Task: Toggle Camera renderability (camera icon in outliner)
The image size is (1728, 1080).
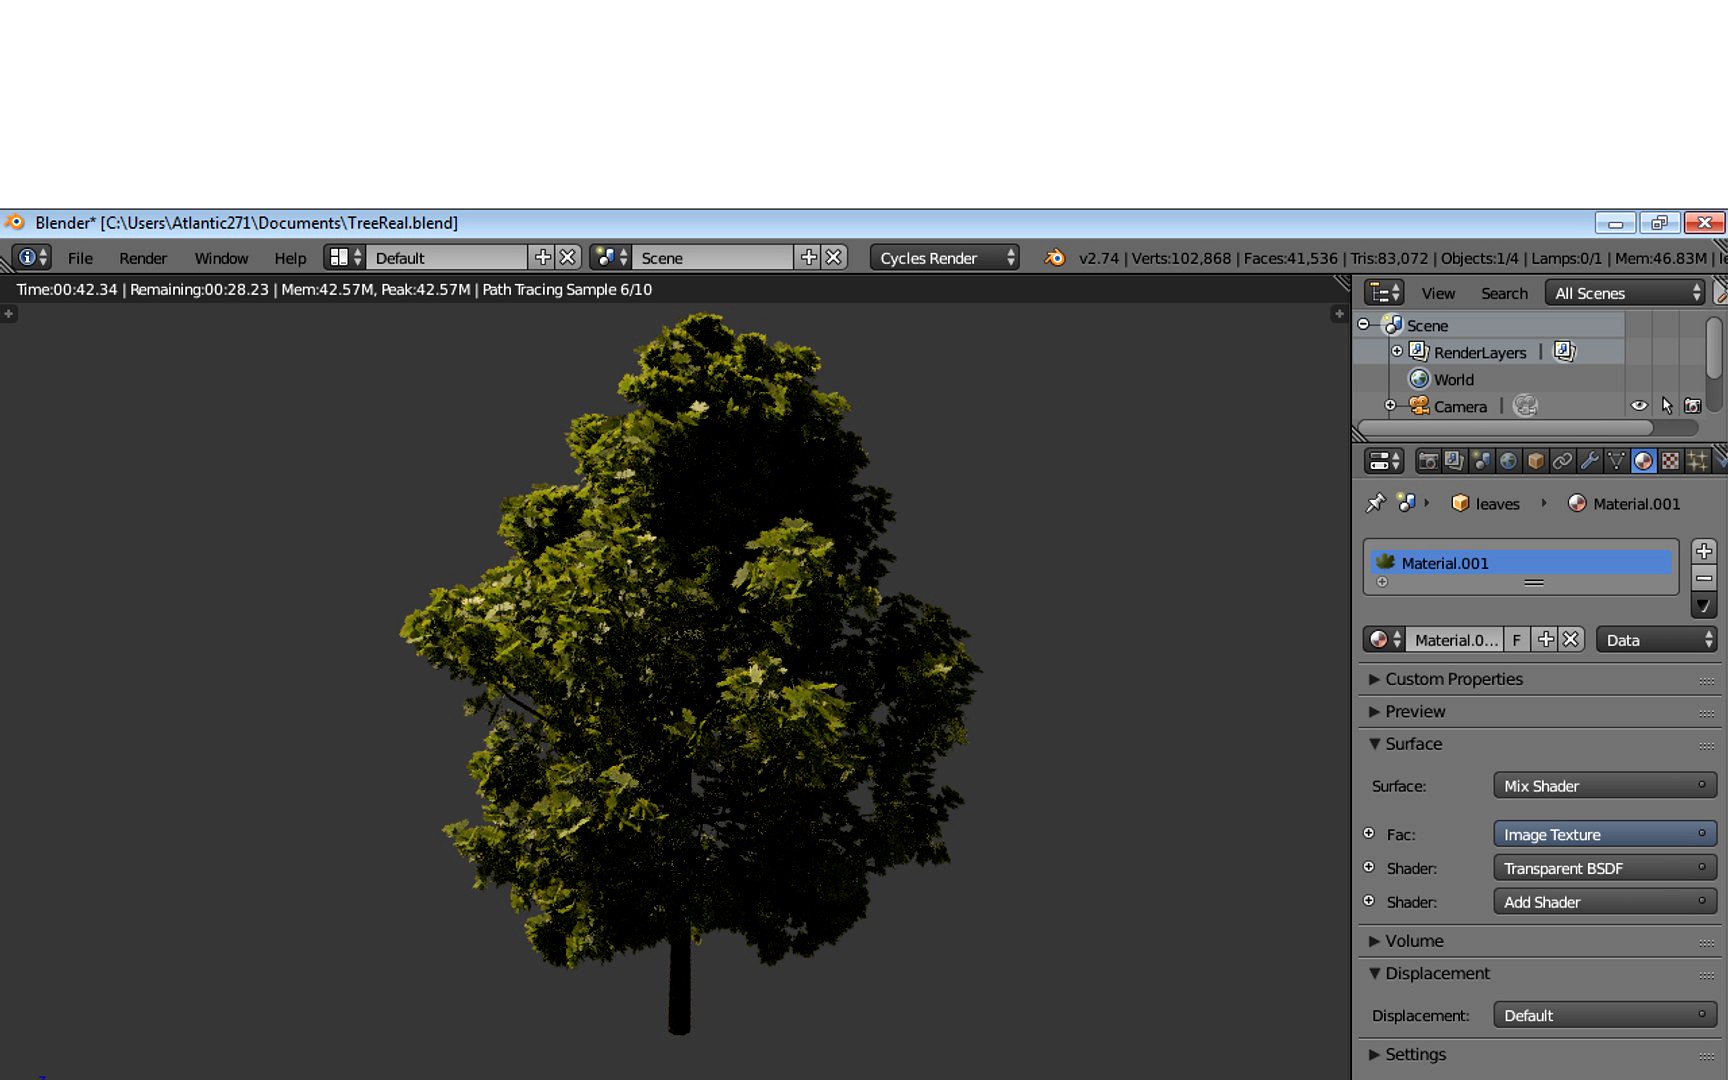Action: [x=1694, y=405]
